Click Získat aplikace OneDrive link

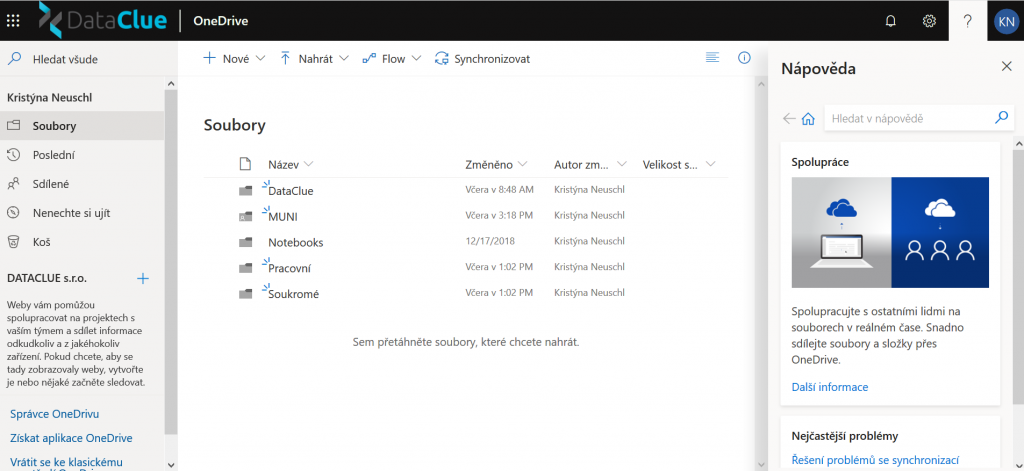pos(71,438)
